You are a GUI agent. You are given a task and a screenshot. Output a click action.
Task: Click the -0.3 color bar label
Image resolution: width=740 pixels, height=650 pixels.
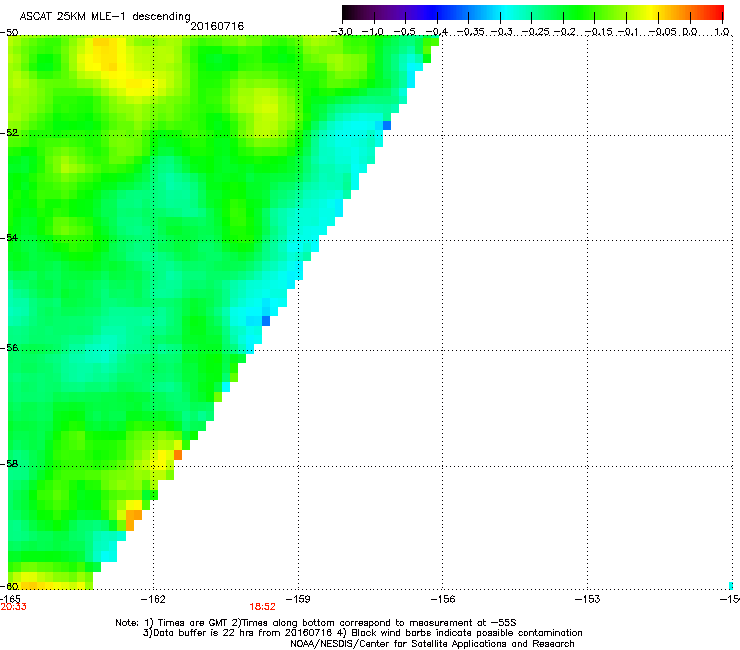(501, 32)
